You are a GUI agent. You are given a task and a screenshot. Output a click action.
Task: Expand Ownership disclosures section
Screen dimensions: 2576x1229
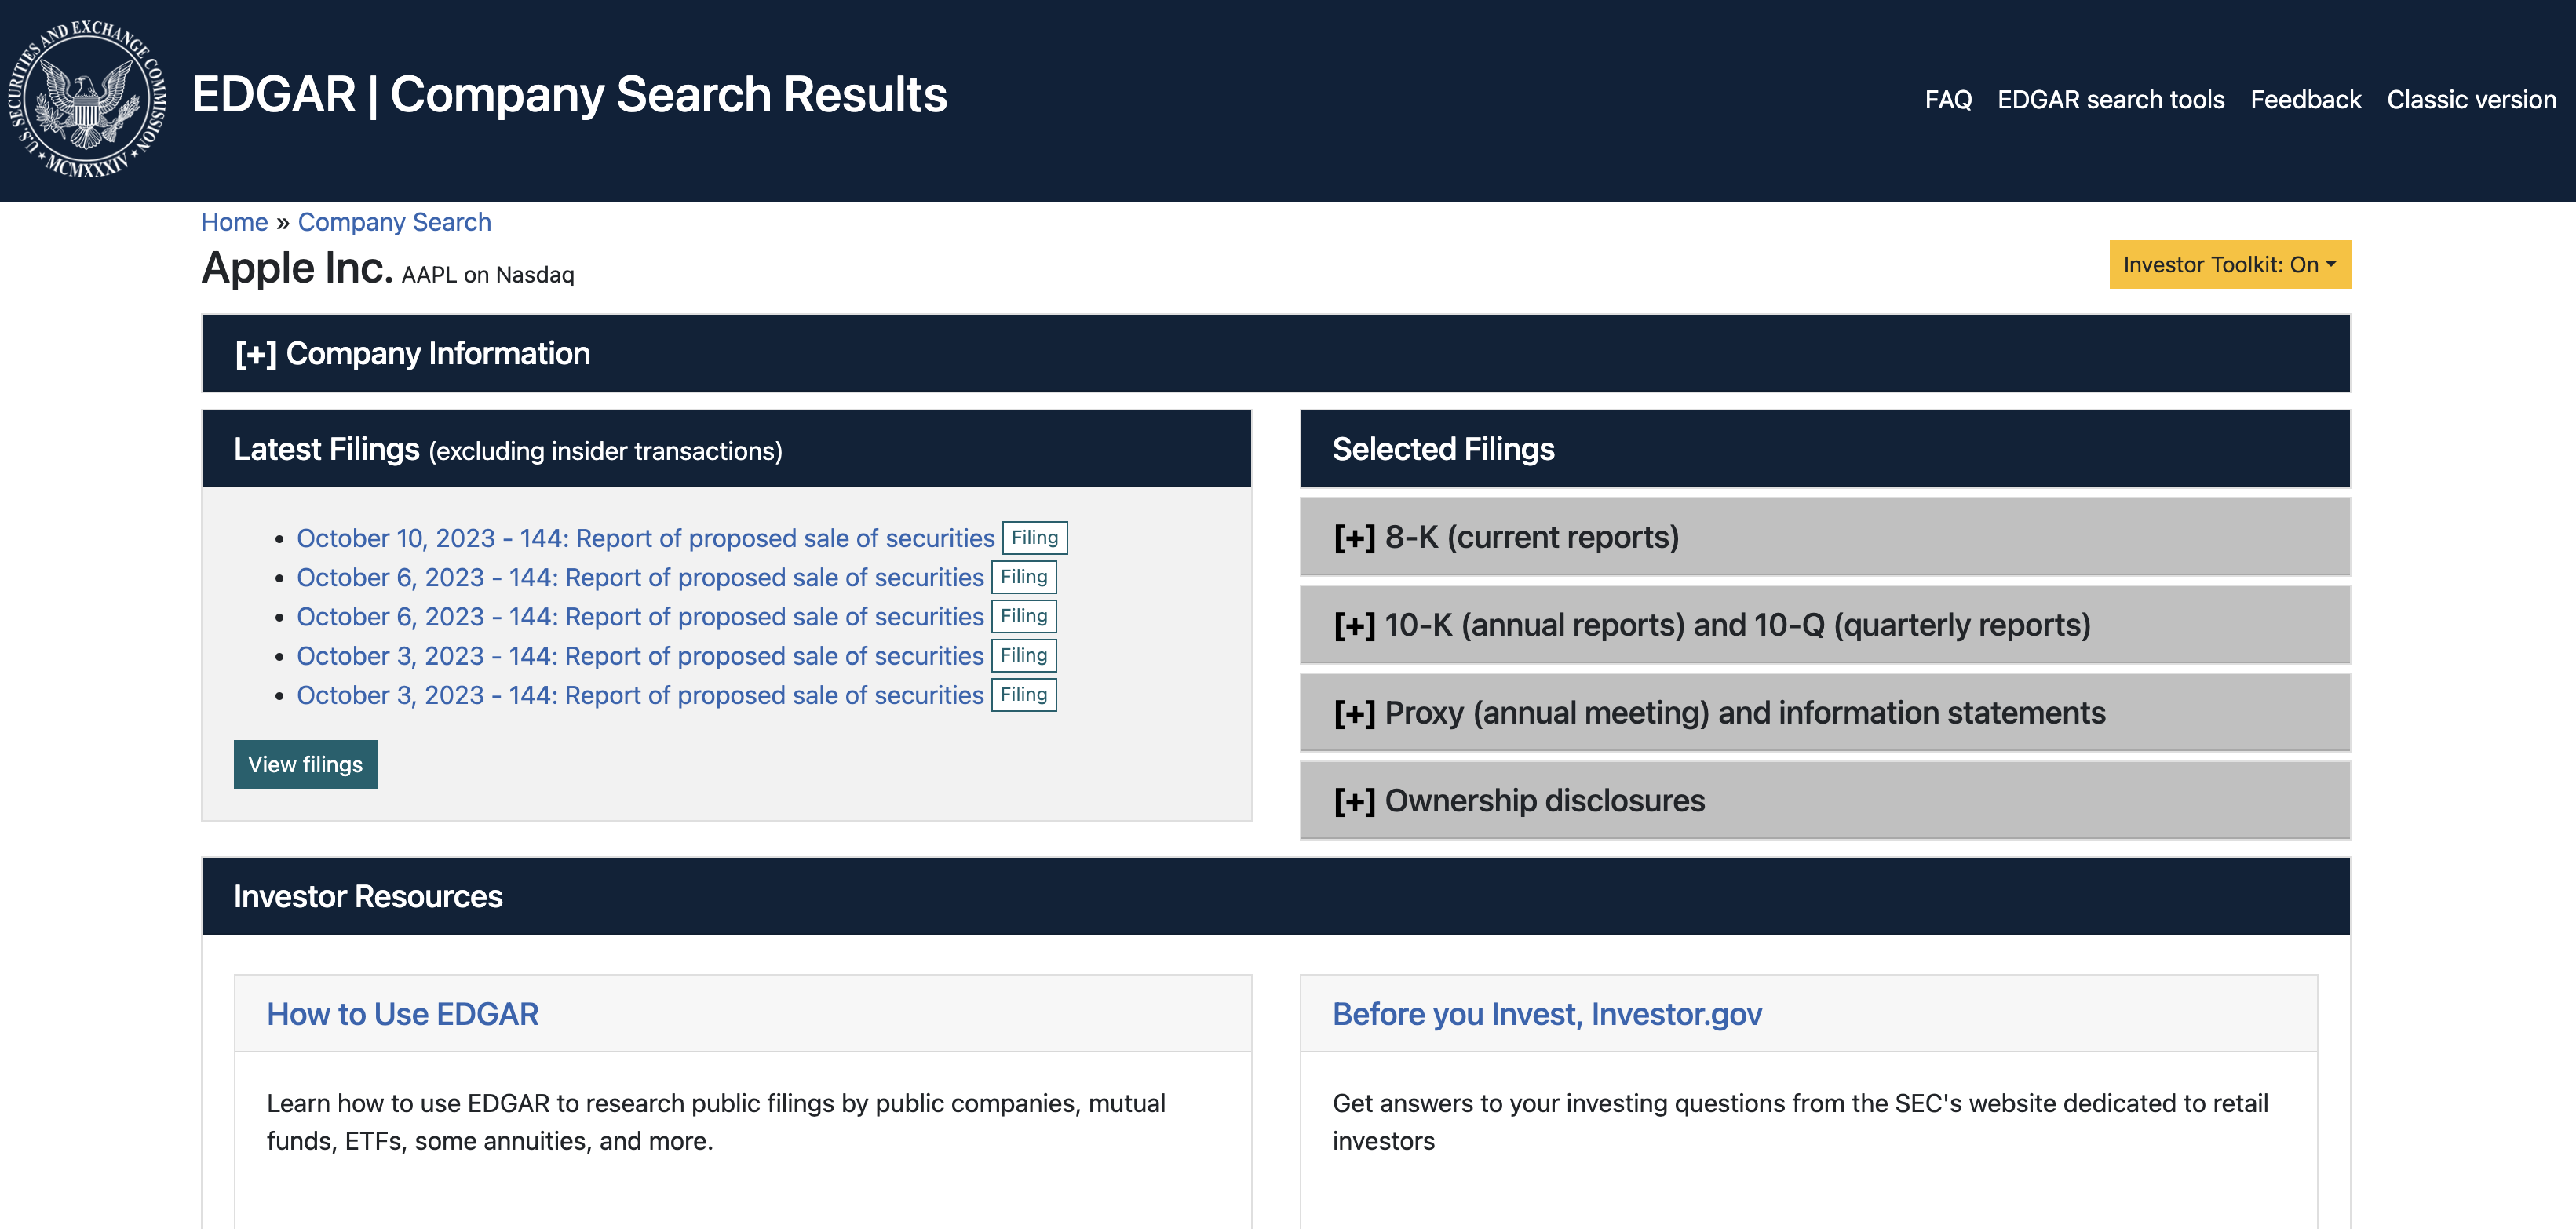[1824, 801]
